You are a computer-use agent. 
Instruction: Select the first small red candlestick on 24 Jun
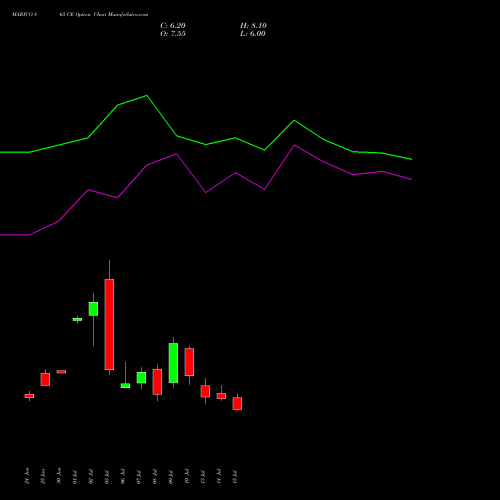click(x=29, y=396)
